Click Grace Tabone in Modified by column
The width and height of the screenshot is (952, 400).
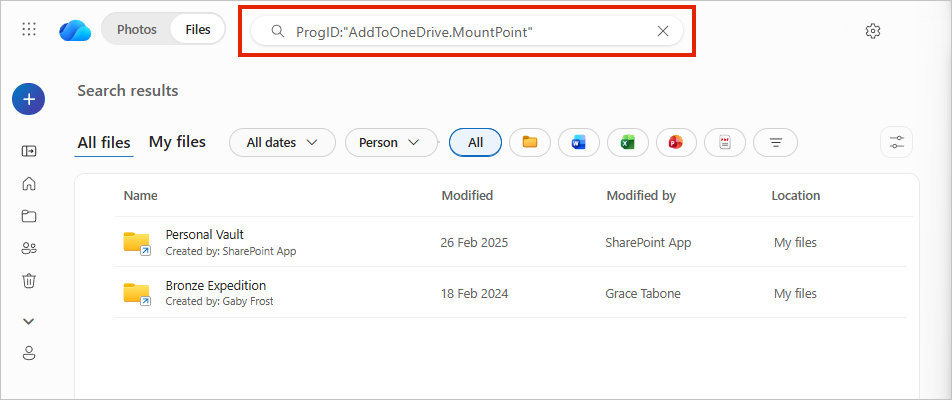pos(643,294)
